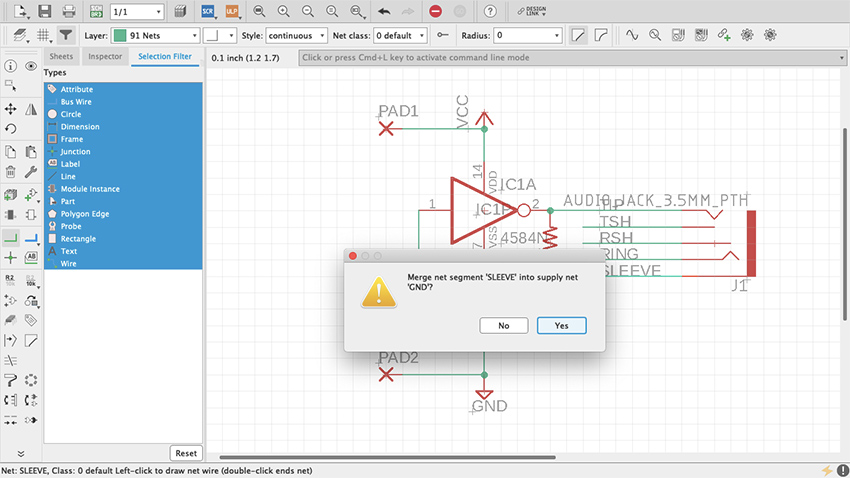Click the Info tool icon
This screenshot has height=478, width=850.
pyautogui.click(x=10, y=66)
